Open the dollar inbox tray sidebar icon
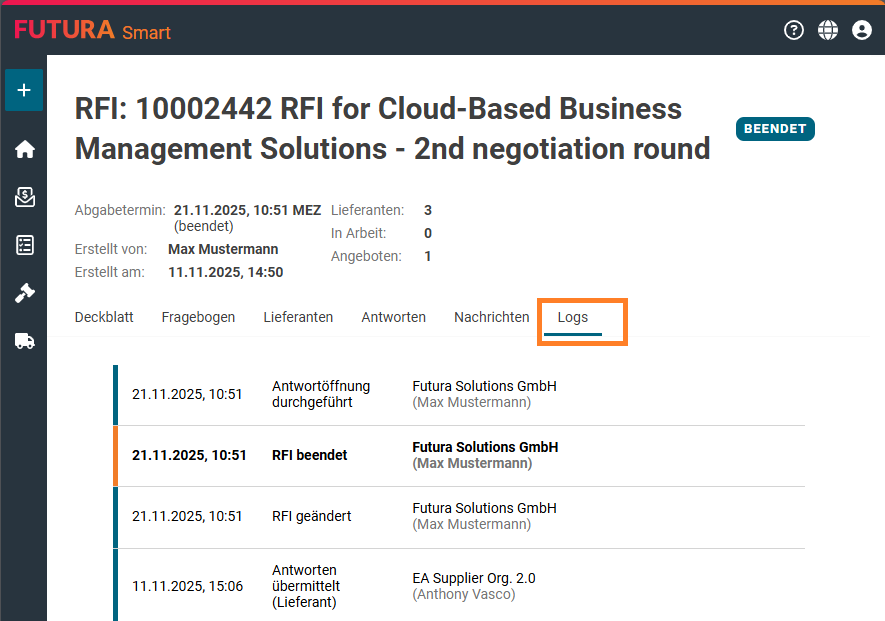Viewport: 885px width, 621px height. (x=25, y=197)
